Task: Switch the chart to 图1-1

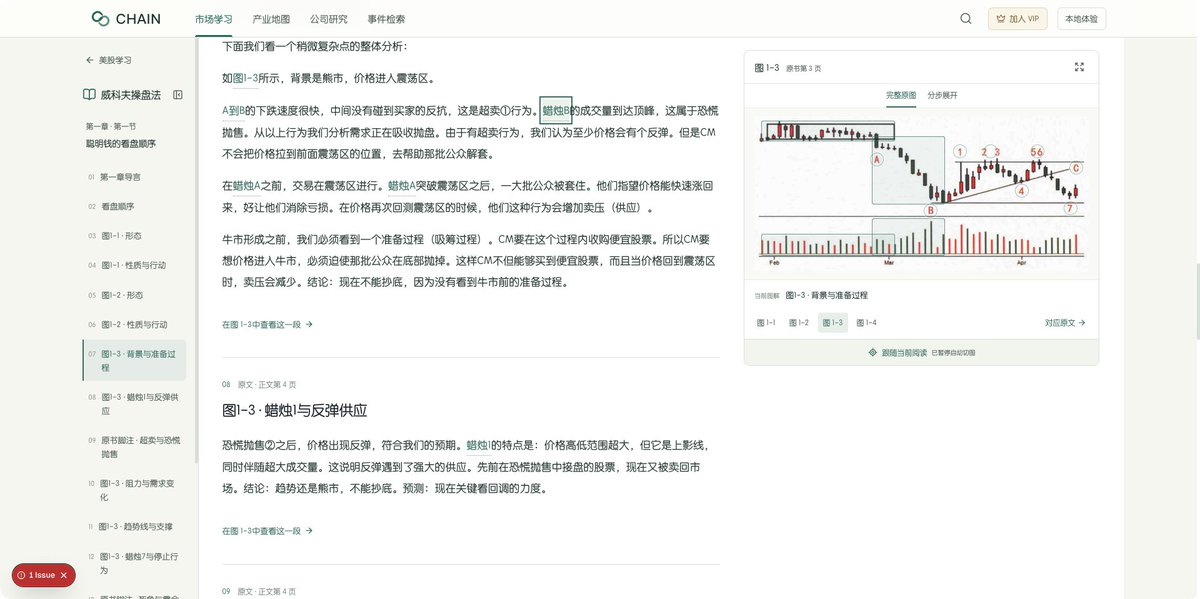Action: tap(766, 323)
